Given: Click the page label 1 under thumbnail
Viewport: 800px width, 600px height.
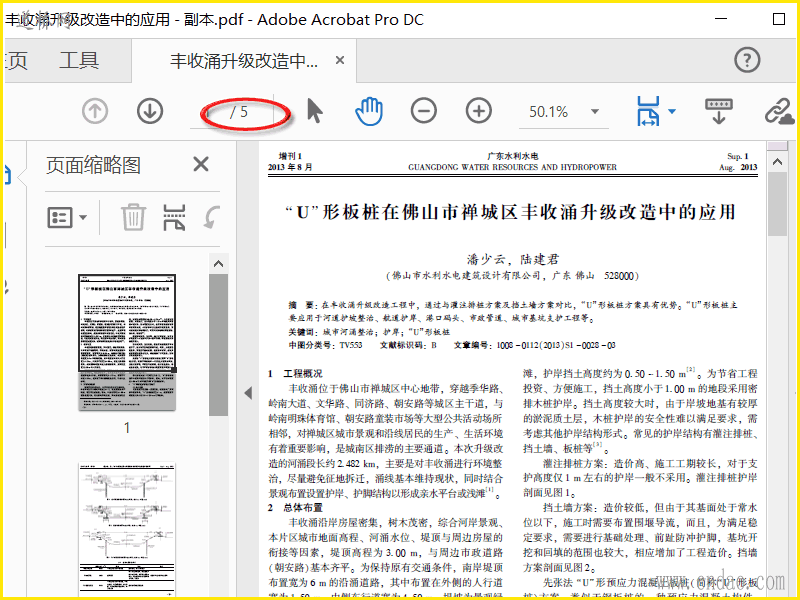Looking at the screenshot, I should point(127,428).
